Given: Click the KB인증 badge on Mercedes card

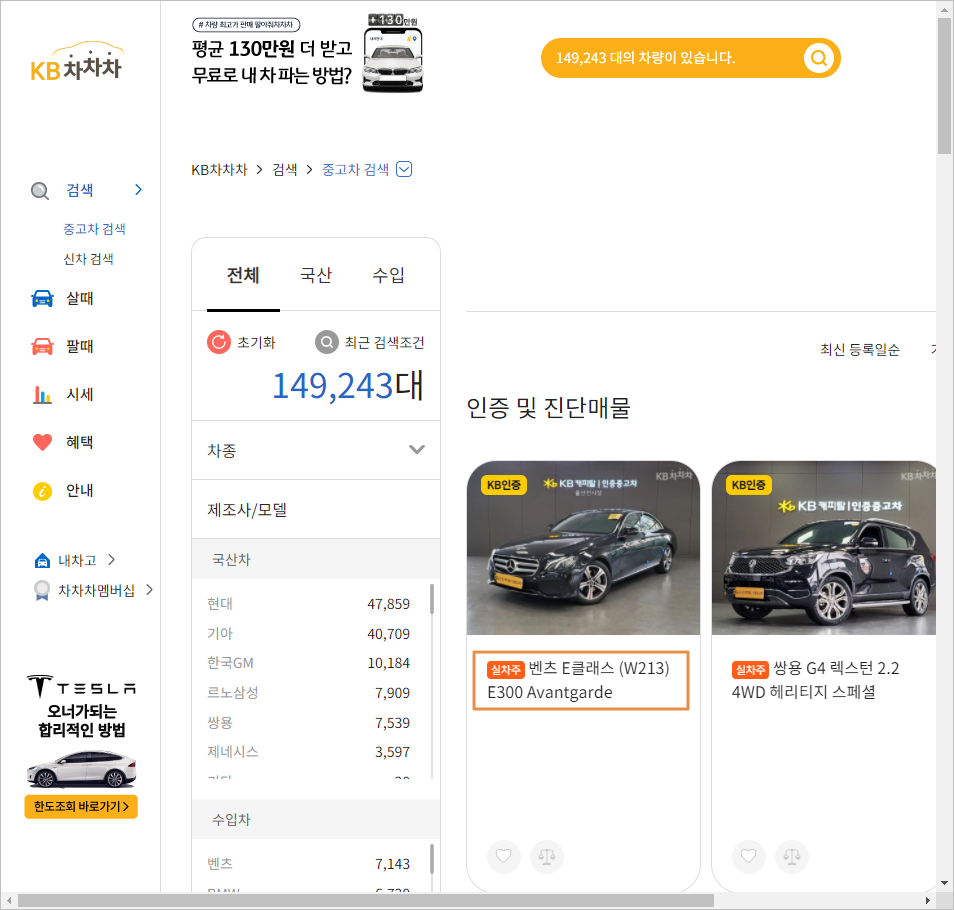Looking at the screenshot, I should 504,485.
